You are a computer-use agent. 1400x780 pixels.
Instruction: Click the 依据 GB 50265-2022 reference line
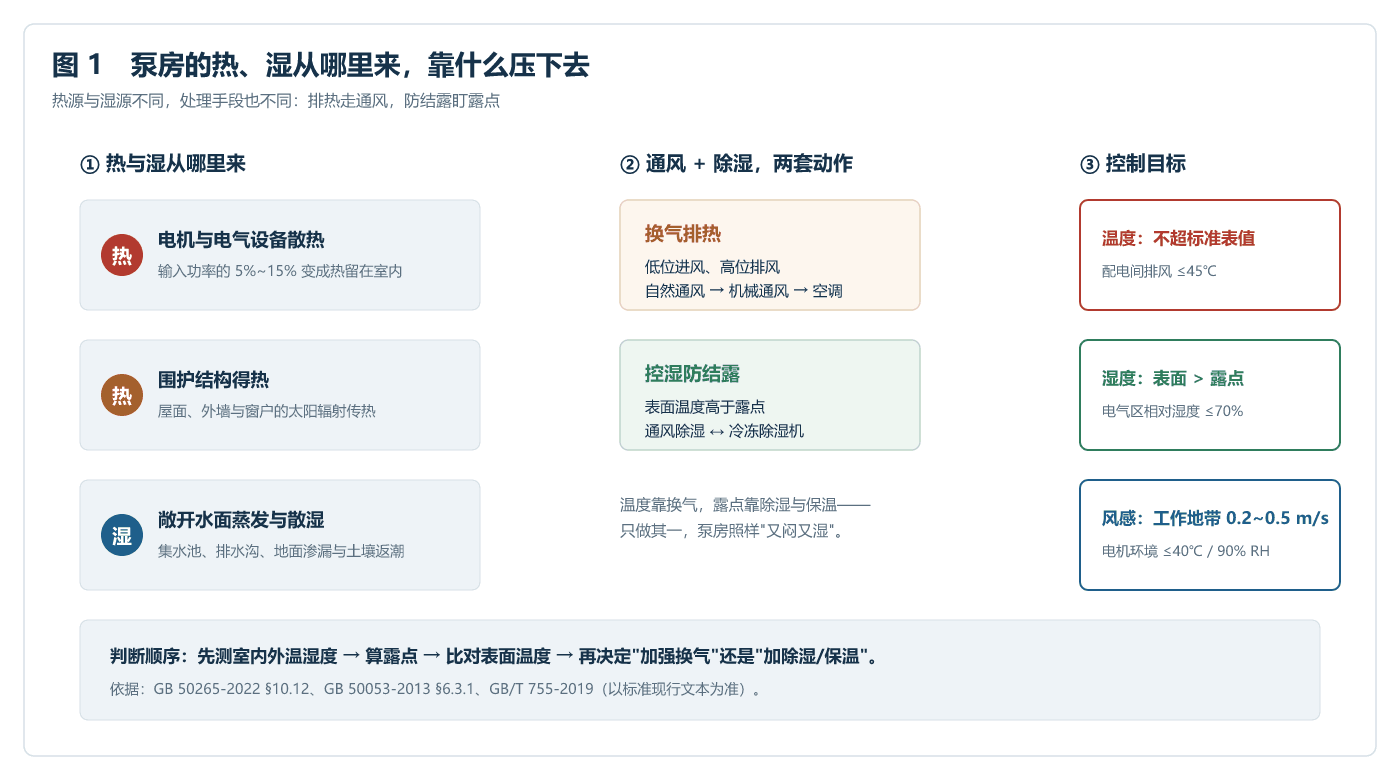(436, 689)
